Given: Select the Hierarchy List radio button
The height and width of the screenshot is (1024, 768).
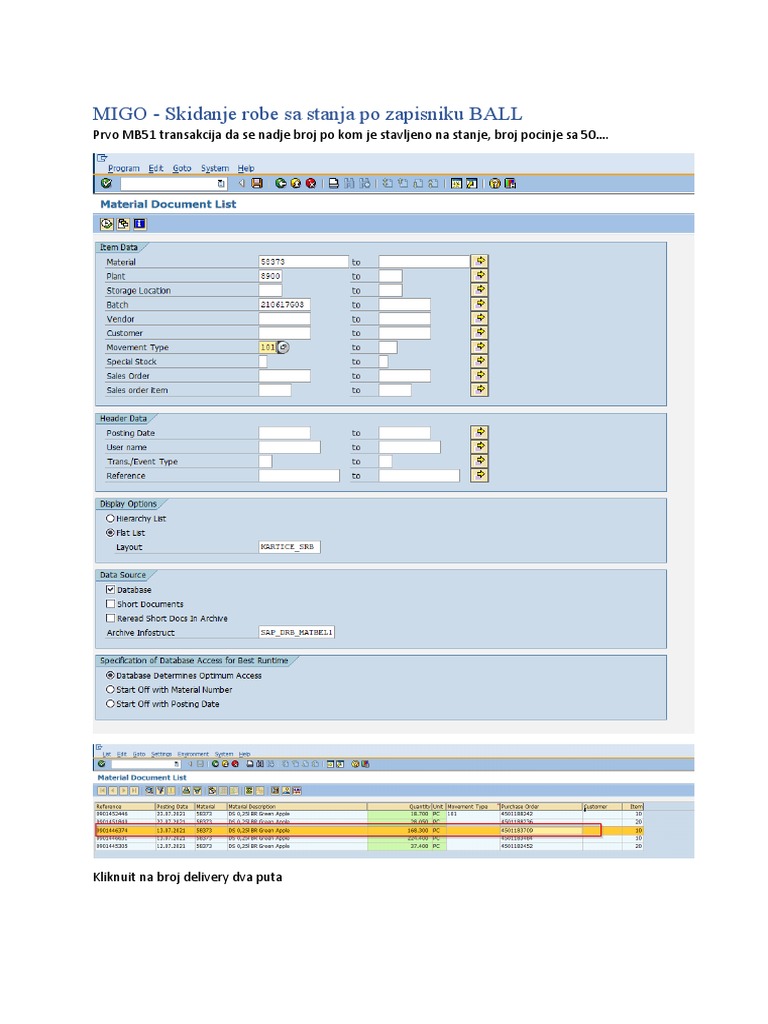Looking at the screenshot, I should click(110, 519).
